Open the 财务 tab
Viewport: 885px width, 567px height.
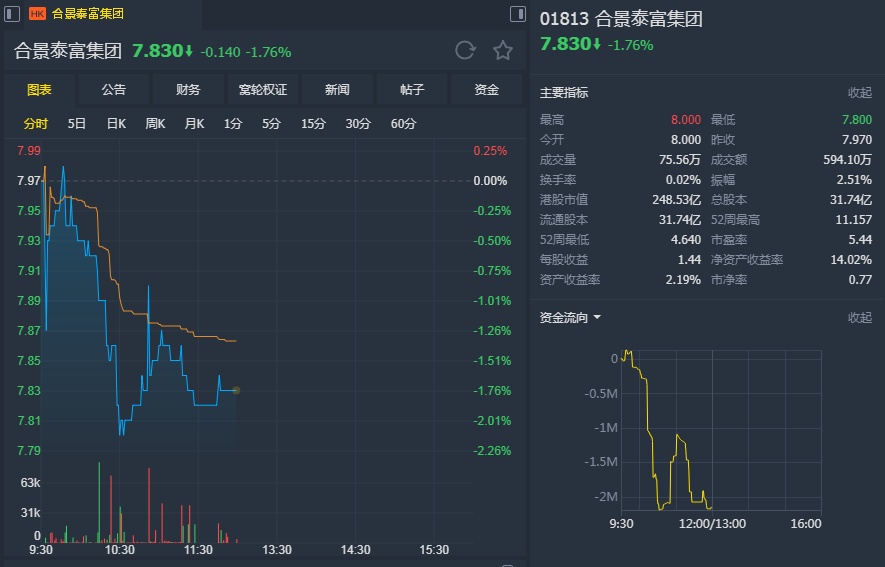[188, 90]
